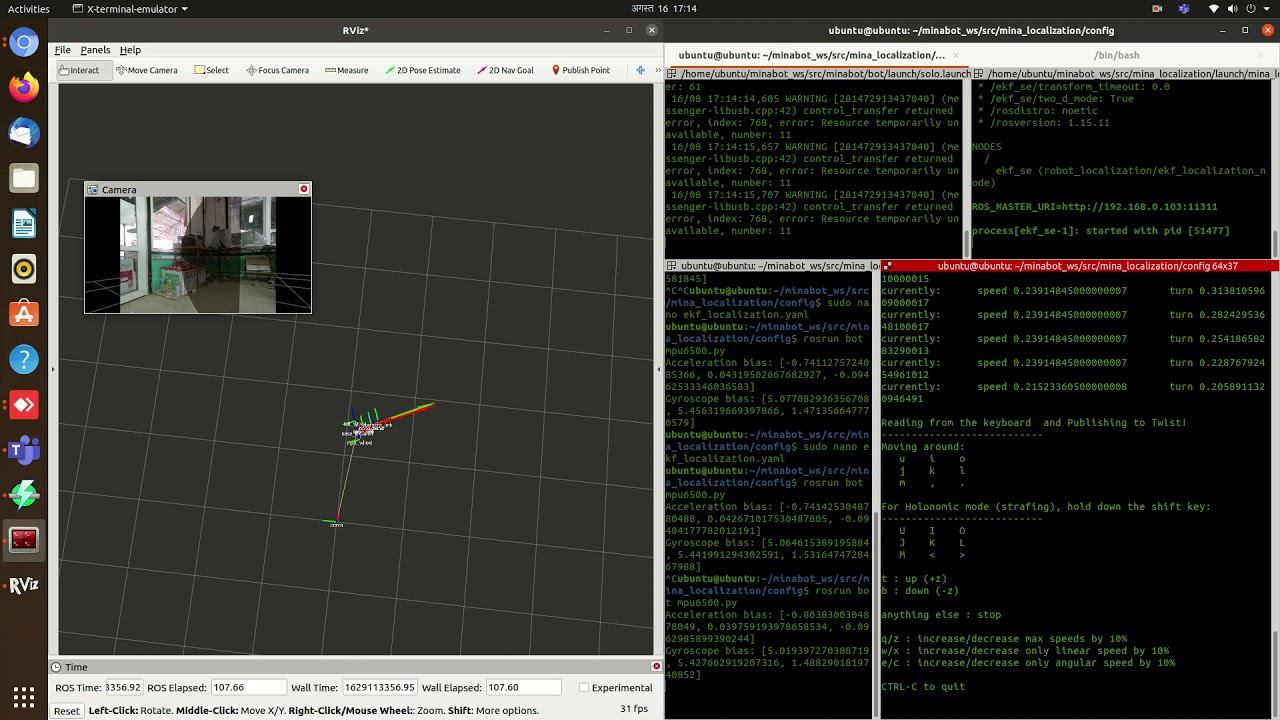Open the volume indicator
This screenshot has width=1280, height=720.
coord(1234,8)
